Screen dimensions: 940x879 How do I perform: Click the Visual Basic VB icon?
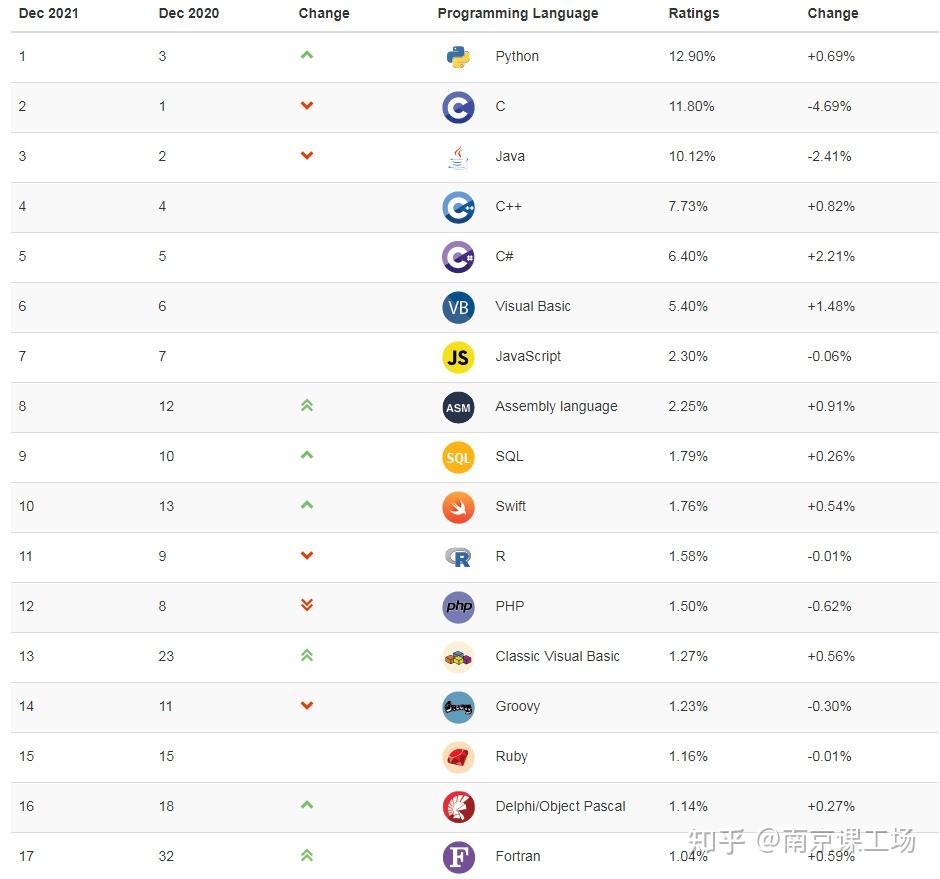[459, 307]
